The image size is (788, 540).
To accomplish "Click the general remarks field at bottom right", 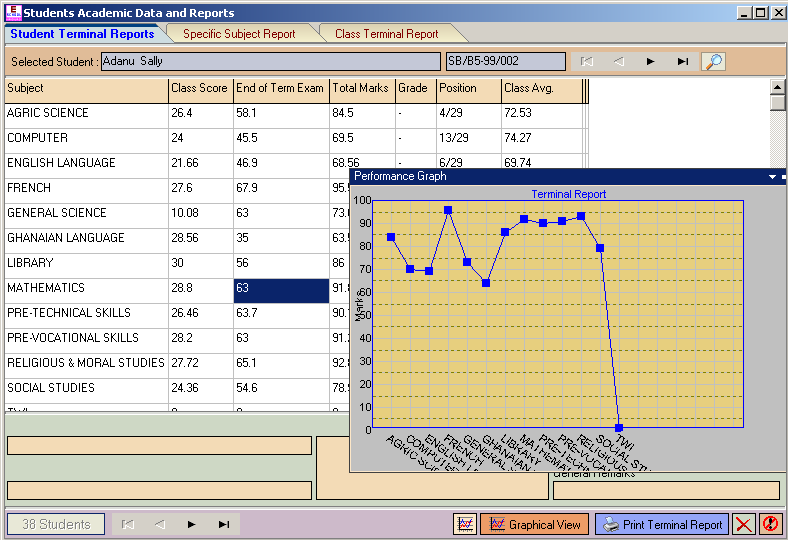I will point(666,490).
